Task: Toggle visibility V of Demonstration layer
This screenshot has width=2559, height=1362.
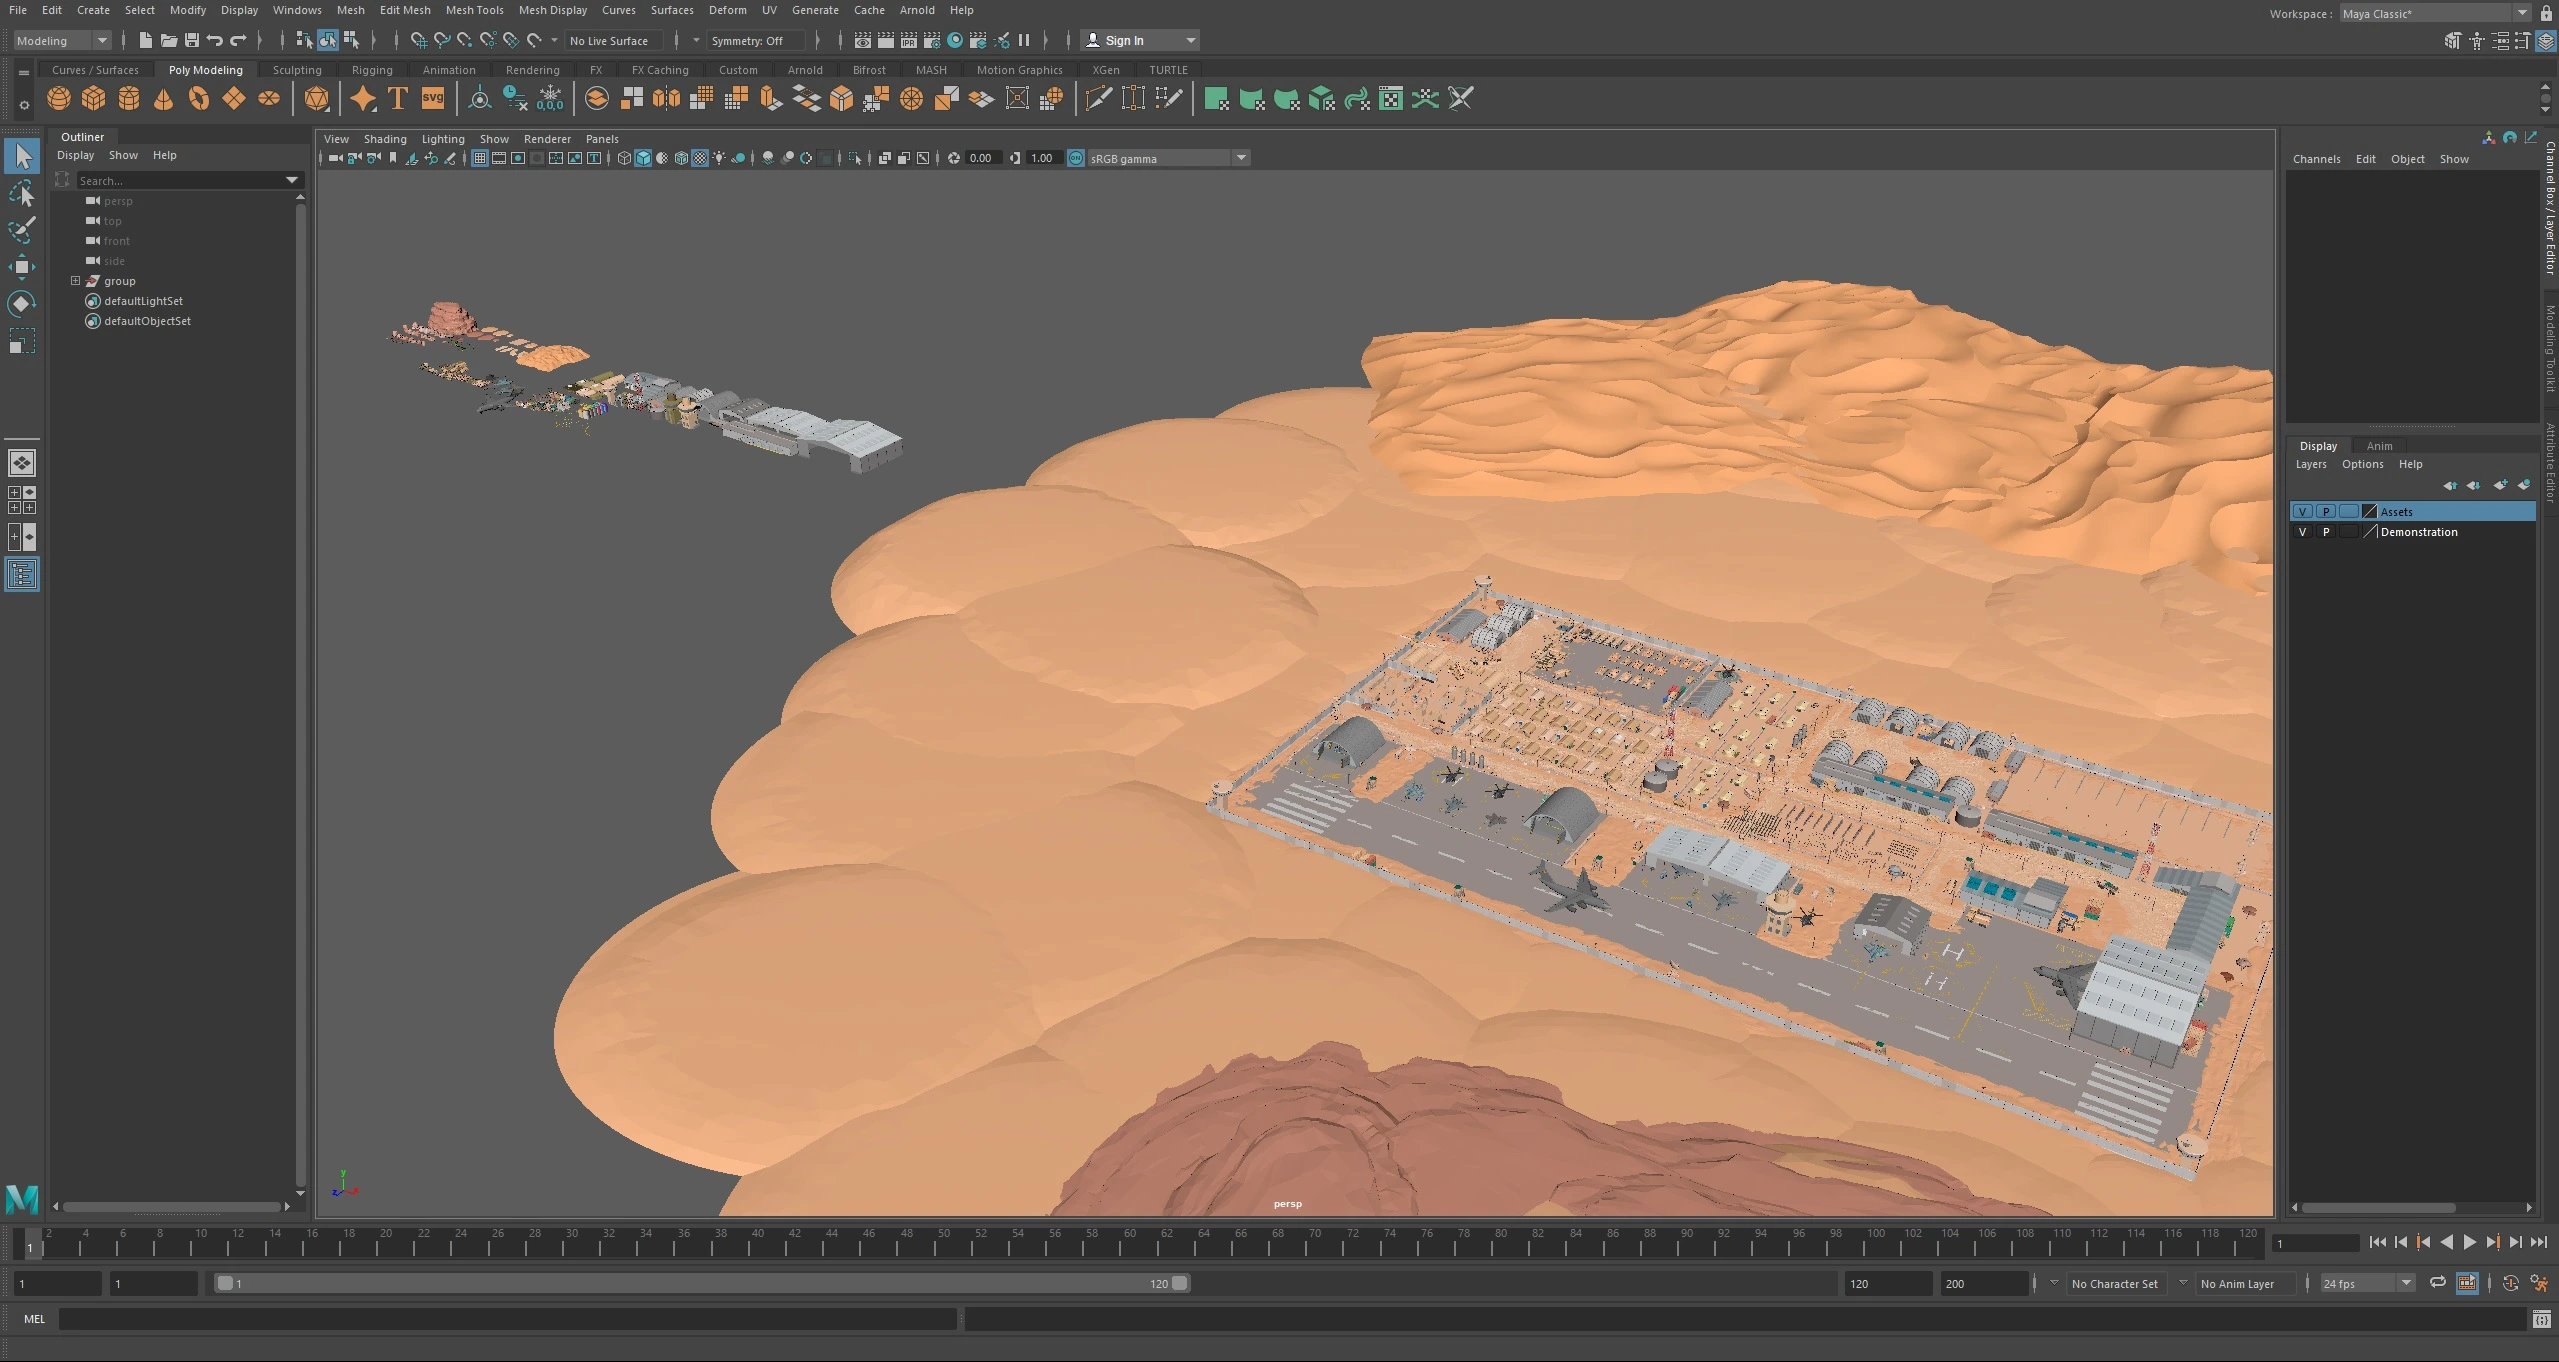Action: point(2302,532)
